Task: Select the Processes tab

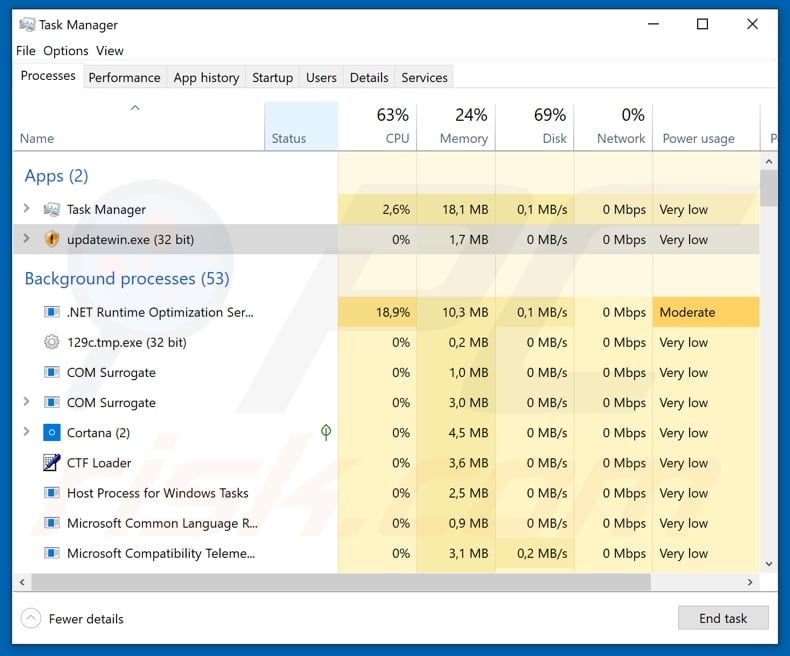Action: pyautogui.click(x=48, y=76)
